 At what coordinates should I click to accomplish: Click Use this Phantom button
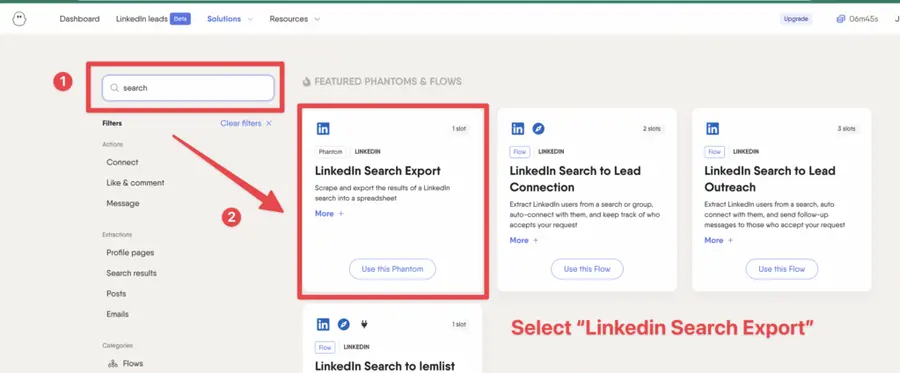coord(393,269)
